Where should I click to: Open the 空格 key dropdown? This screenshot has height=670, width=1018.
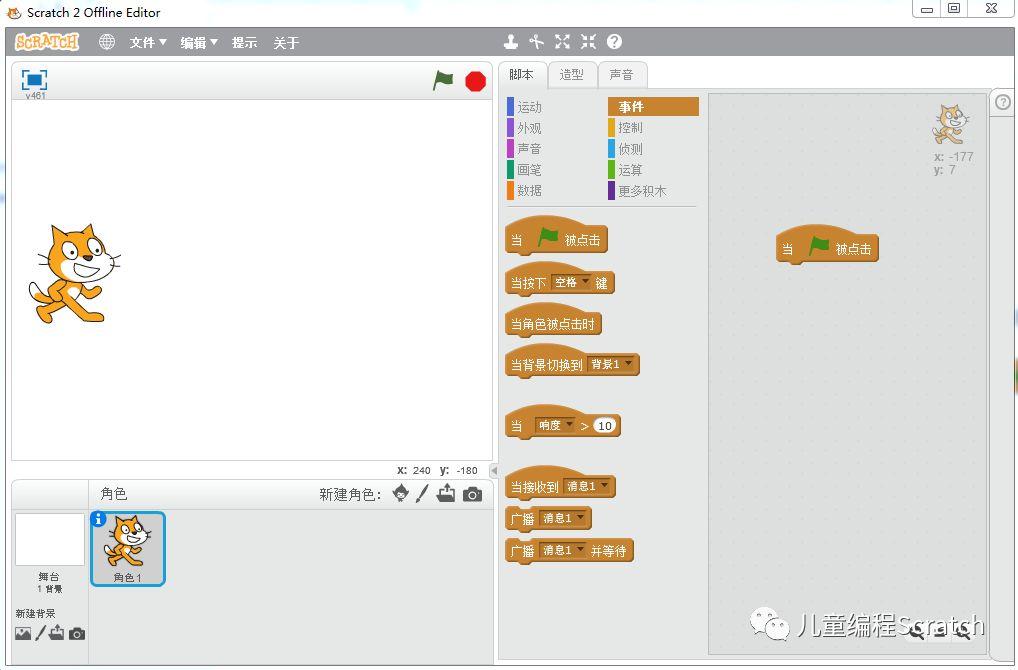571,282
